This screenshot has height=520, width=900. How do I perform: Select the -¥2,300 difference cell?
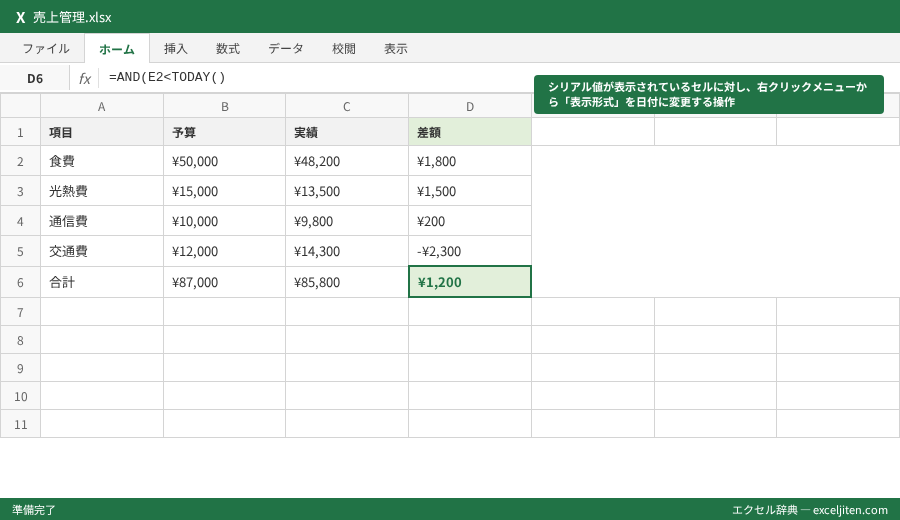(x=470, y=251)
